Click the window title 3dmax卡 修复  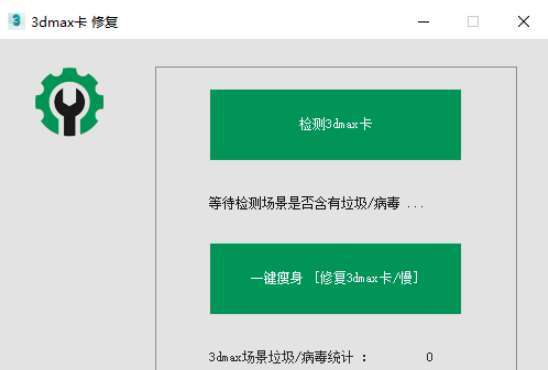point(75,22)
